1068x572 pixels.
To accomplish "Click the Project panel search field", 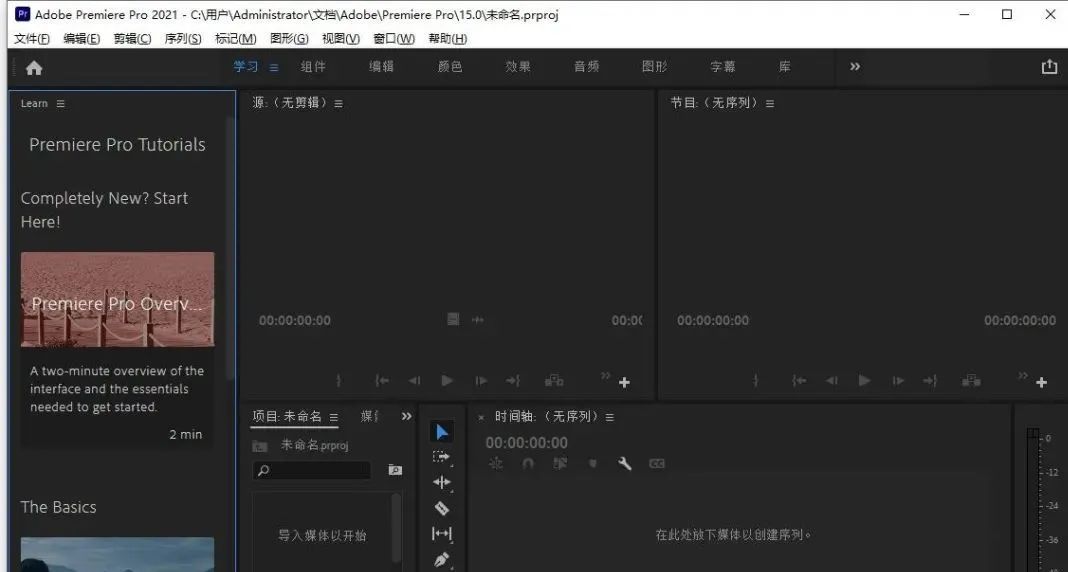I will click(x=311, y=470).
